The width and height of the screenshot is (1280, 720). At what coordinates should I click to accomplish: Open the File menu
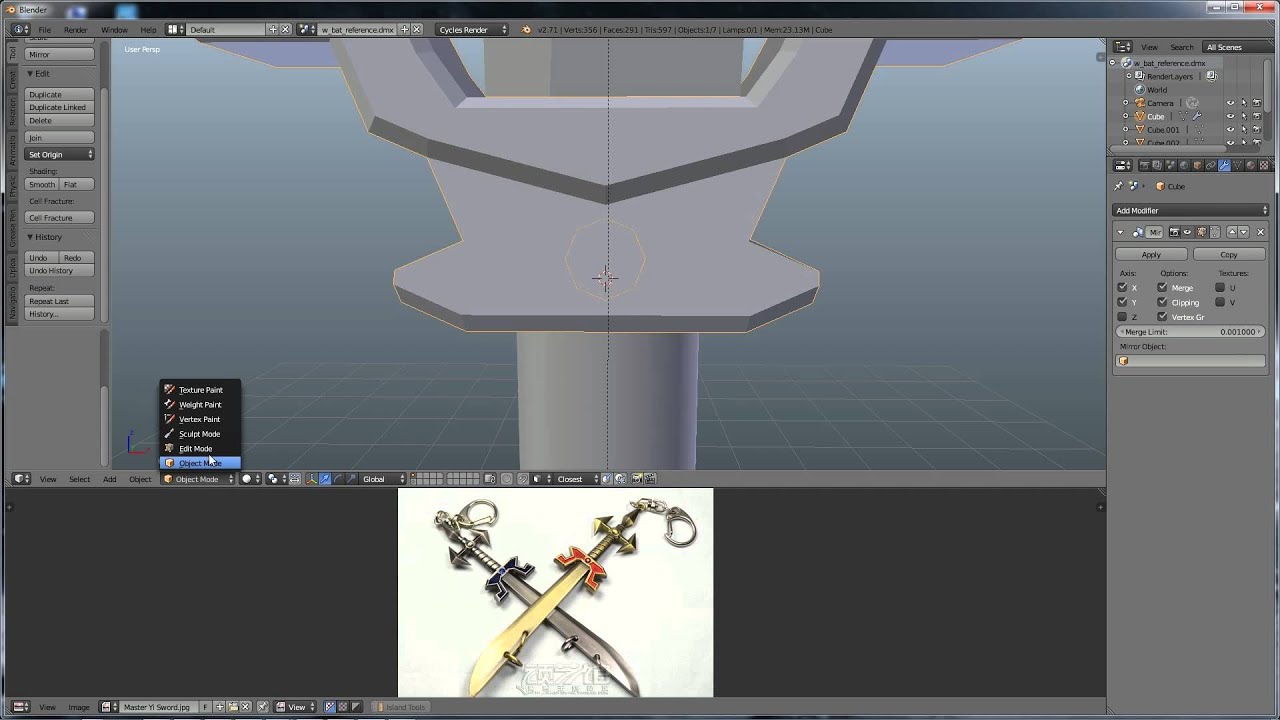45,30
